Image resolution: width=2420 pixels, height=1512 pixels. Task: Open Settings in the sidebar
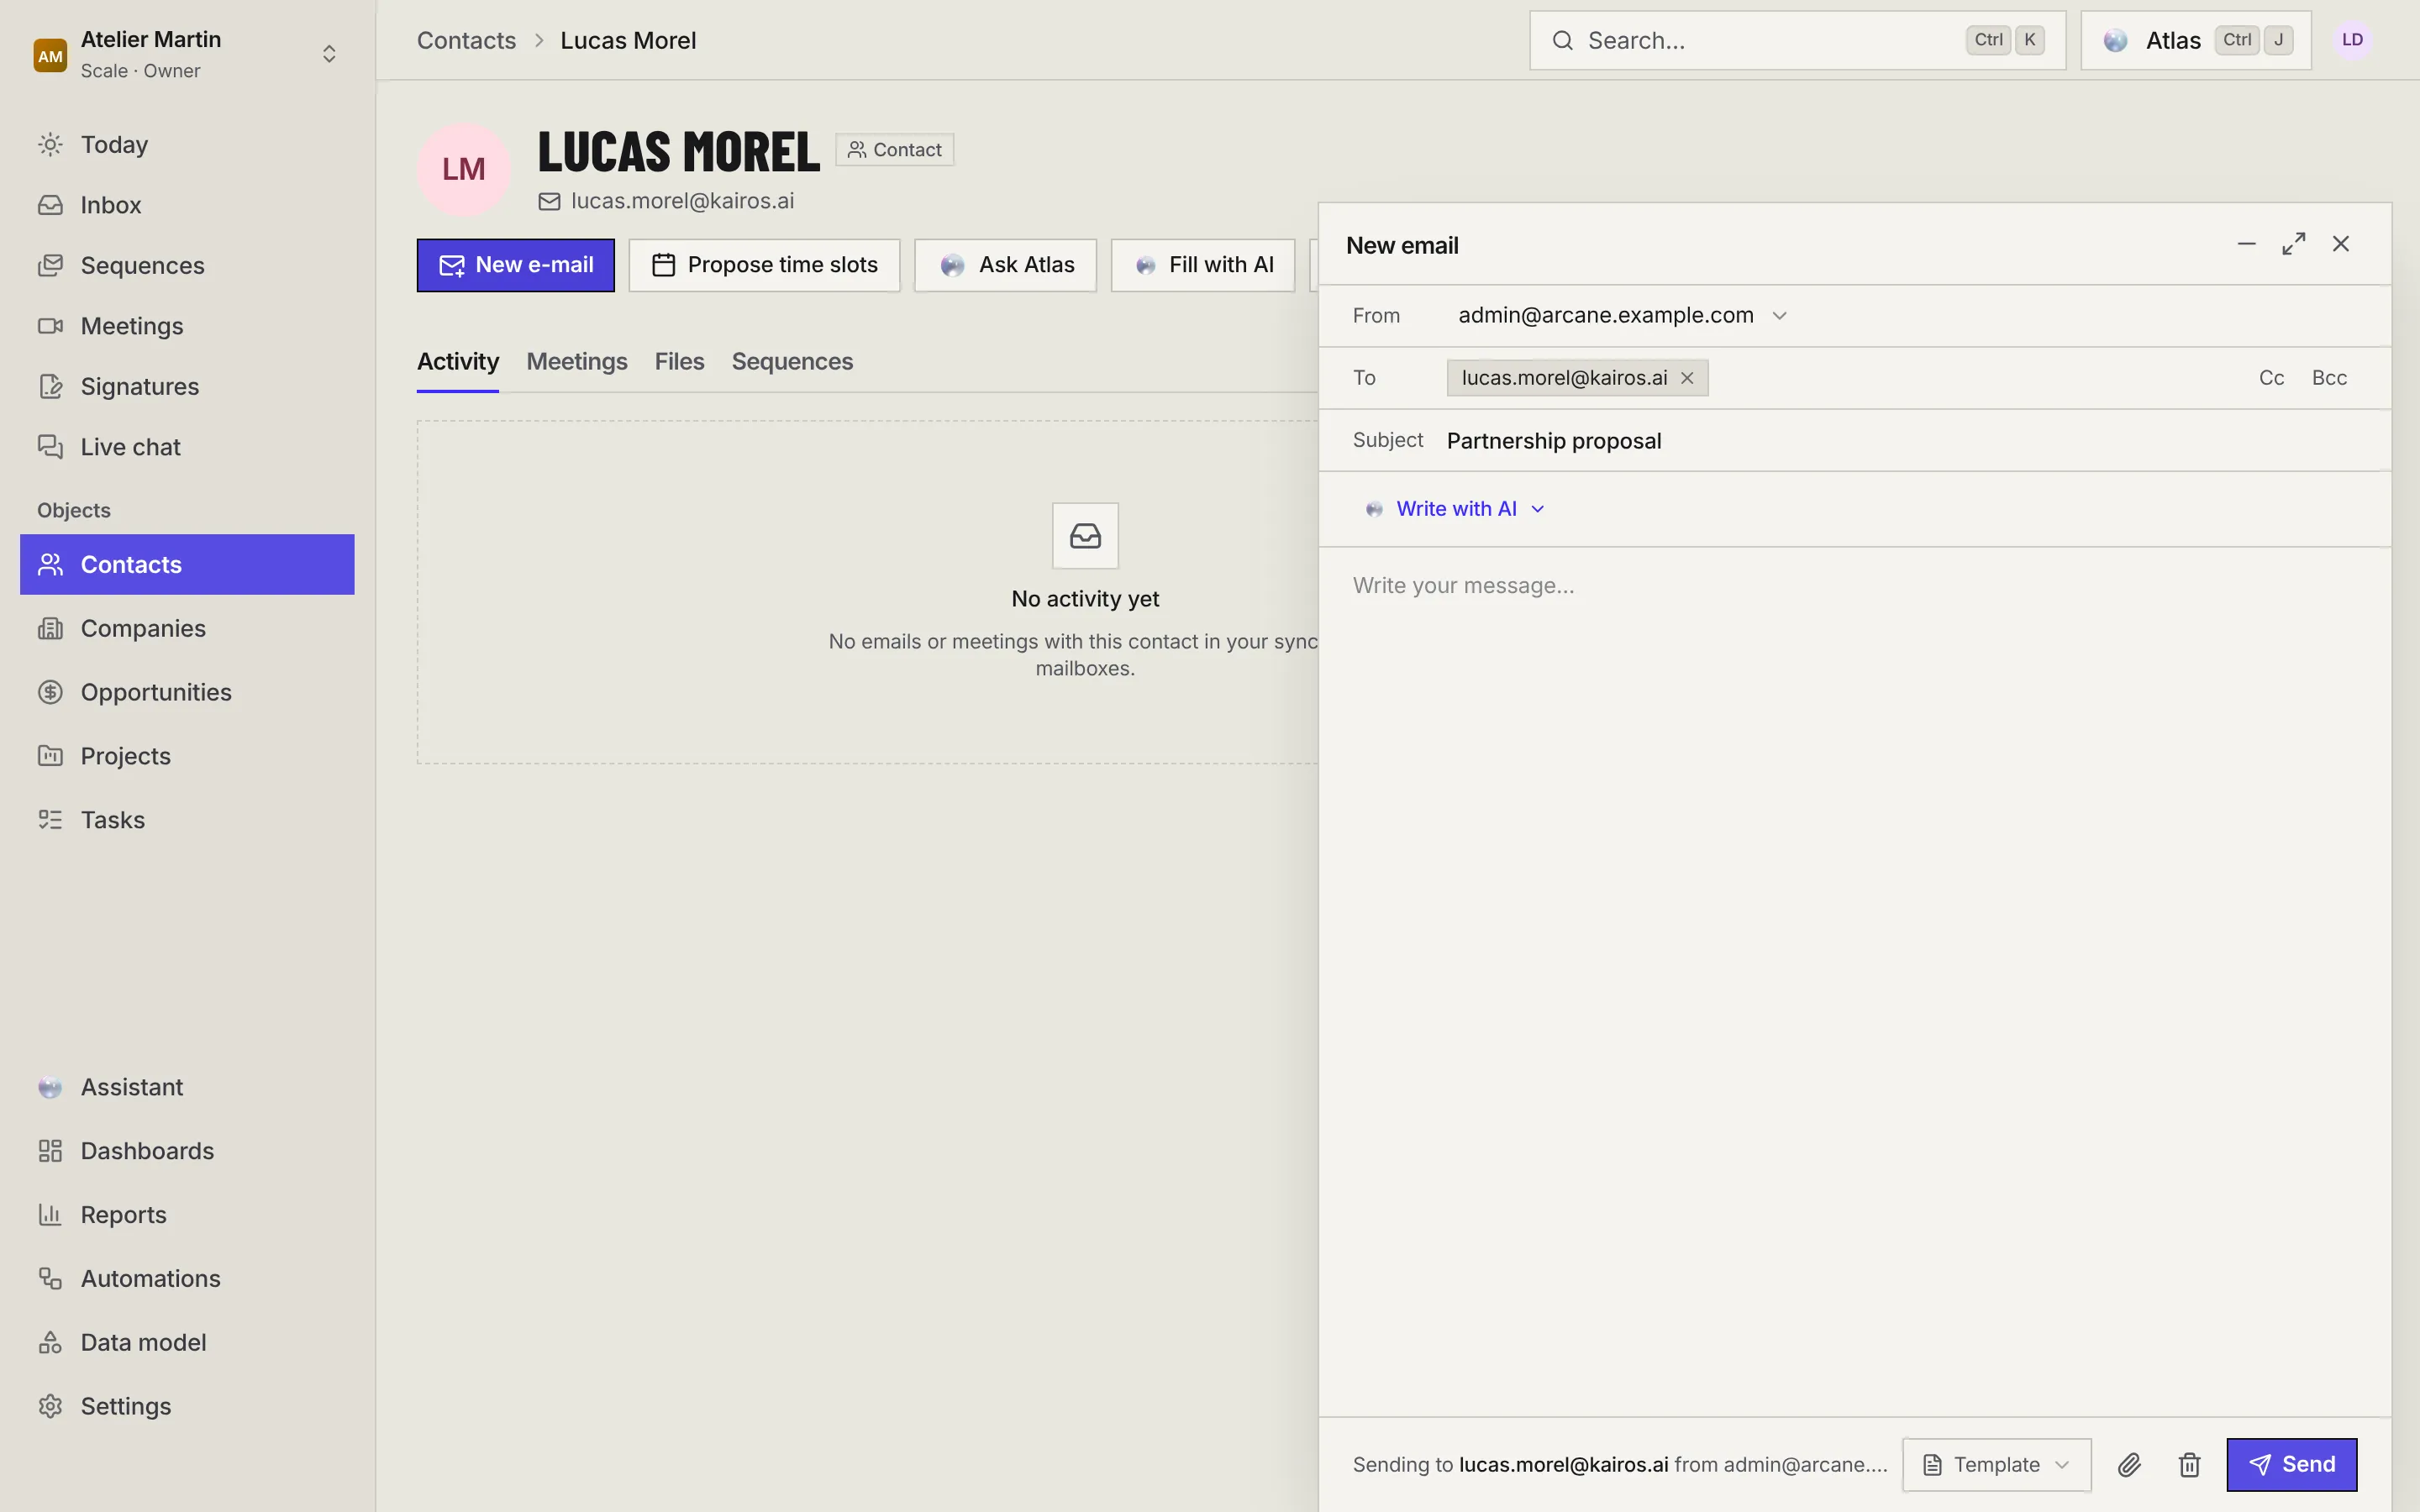[x=187, y=1407]
